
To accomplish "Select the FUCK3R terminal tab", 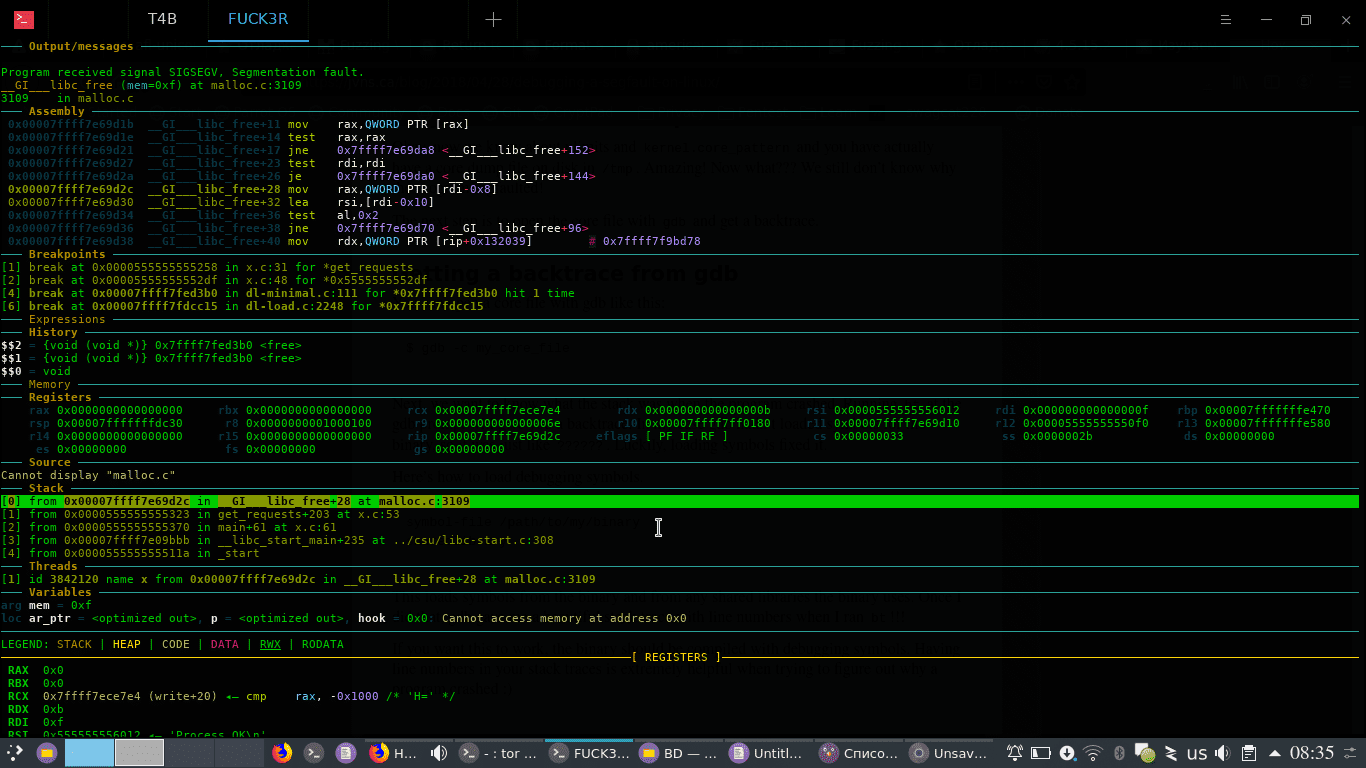I will point(258,19).
